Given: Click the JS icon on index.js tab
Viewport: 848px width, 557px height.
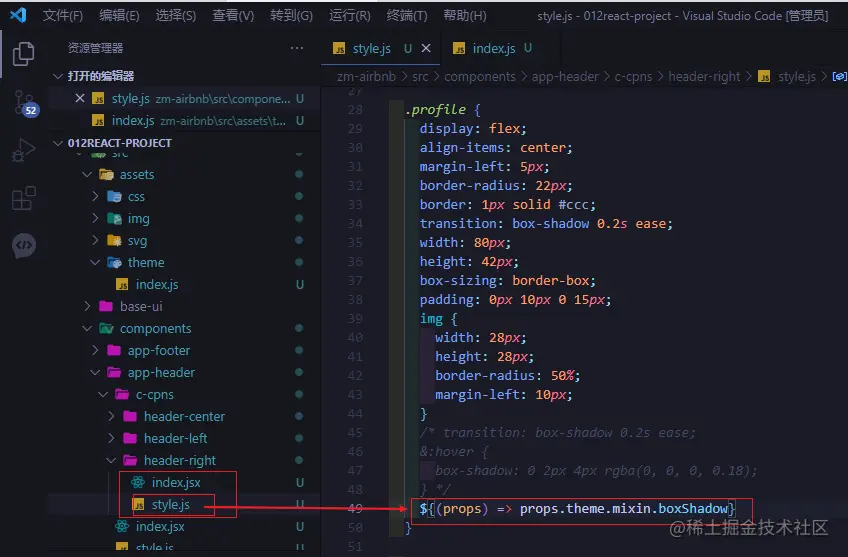Looking at the screenshot, I should point(459,49).
